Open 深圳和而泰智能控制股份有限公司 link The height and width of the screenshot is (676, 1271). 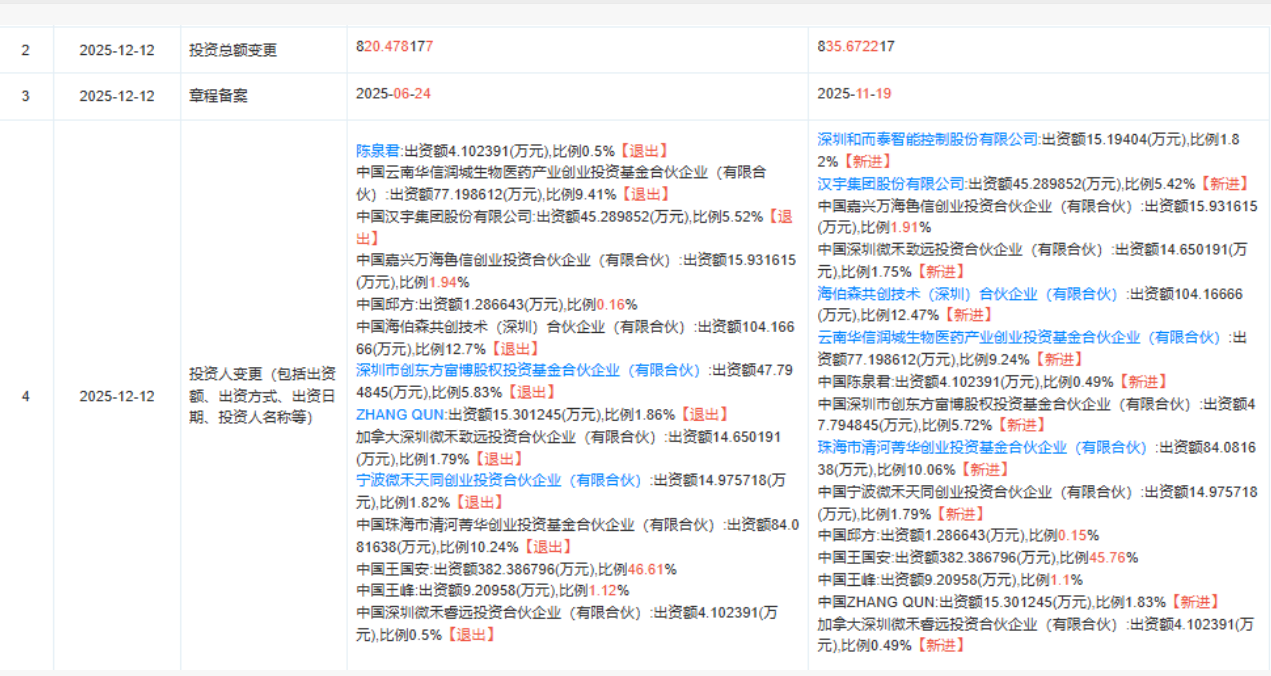coord(928,139)
